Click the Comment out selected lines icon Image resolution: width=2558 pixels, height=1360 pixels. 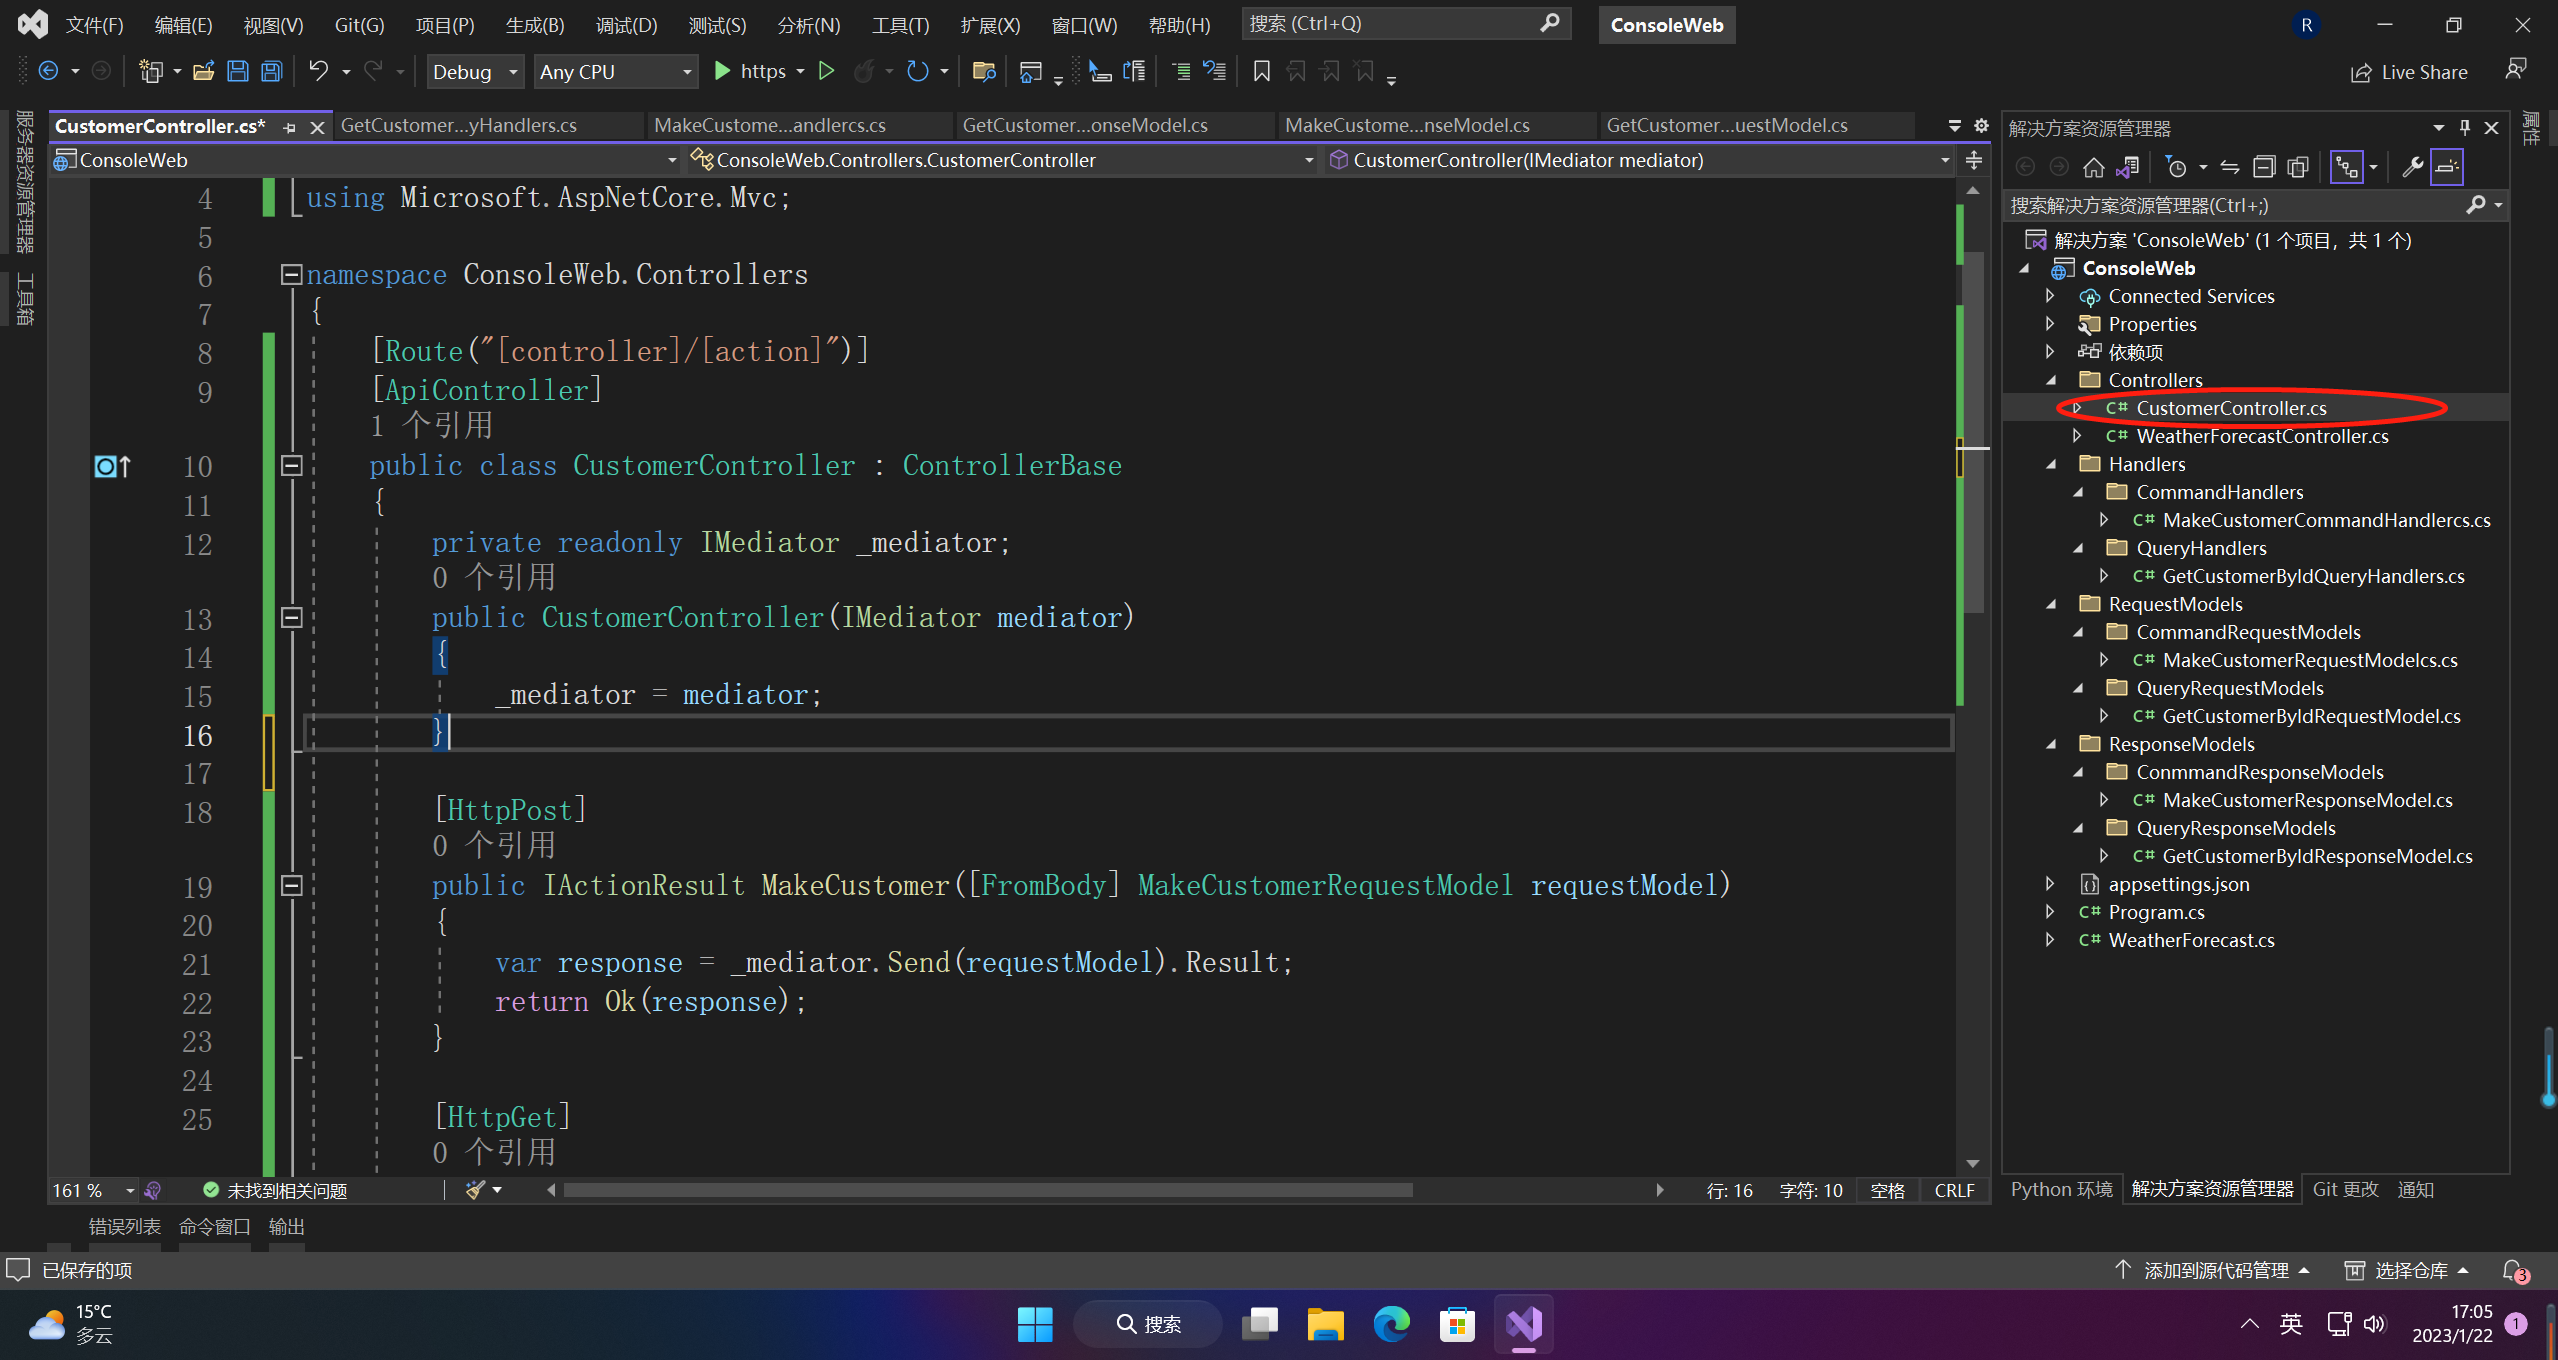(1181, 71)
